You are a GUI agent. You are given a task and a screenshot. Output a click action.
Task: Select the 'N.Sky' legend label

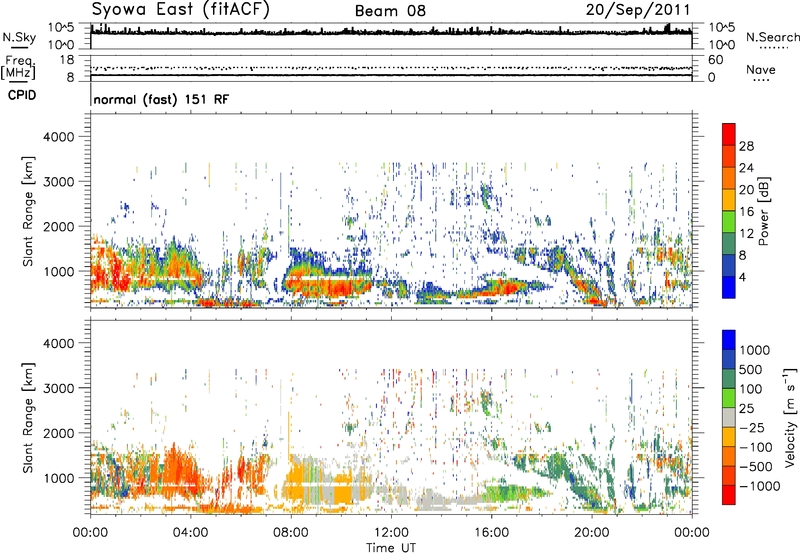tap(19, 37)
